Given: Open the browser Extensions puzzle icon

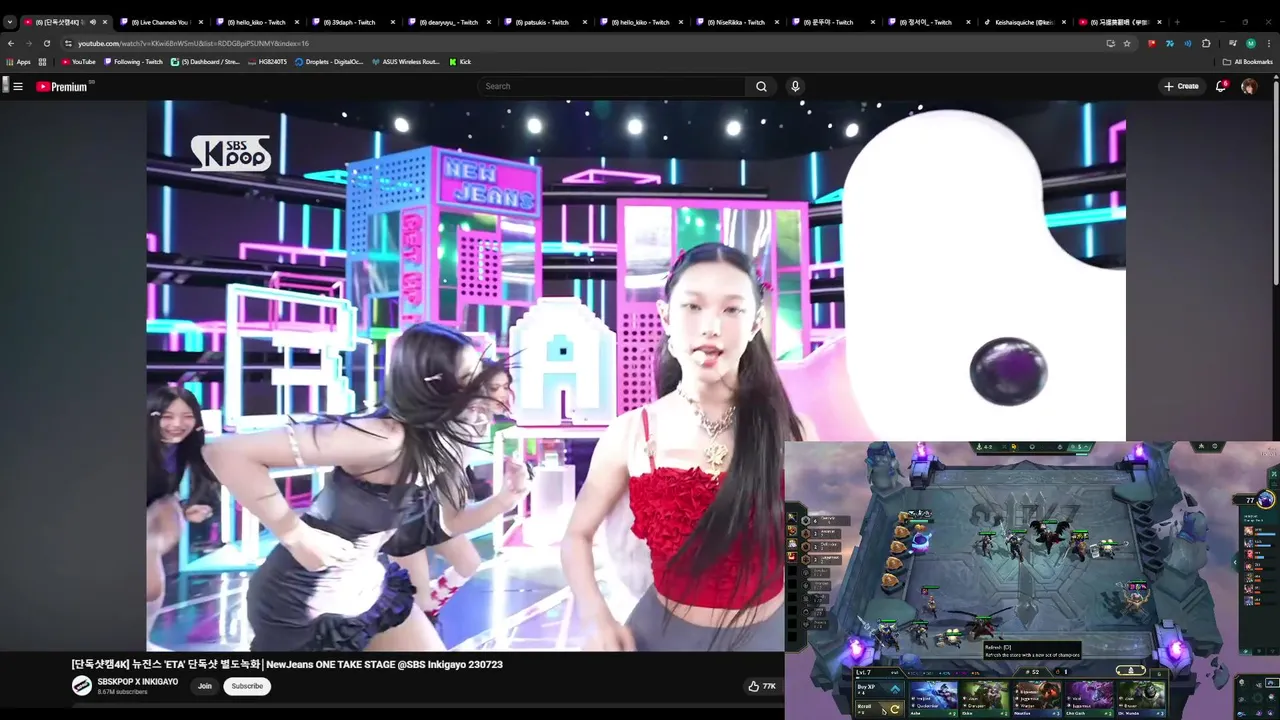Looking at the screenshot, I should click(x=1206, y=43).
